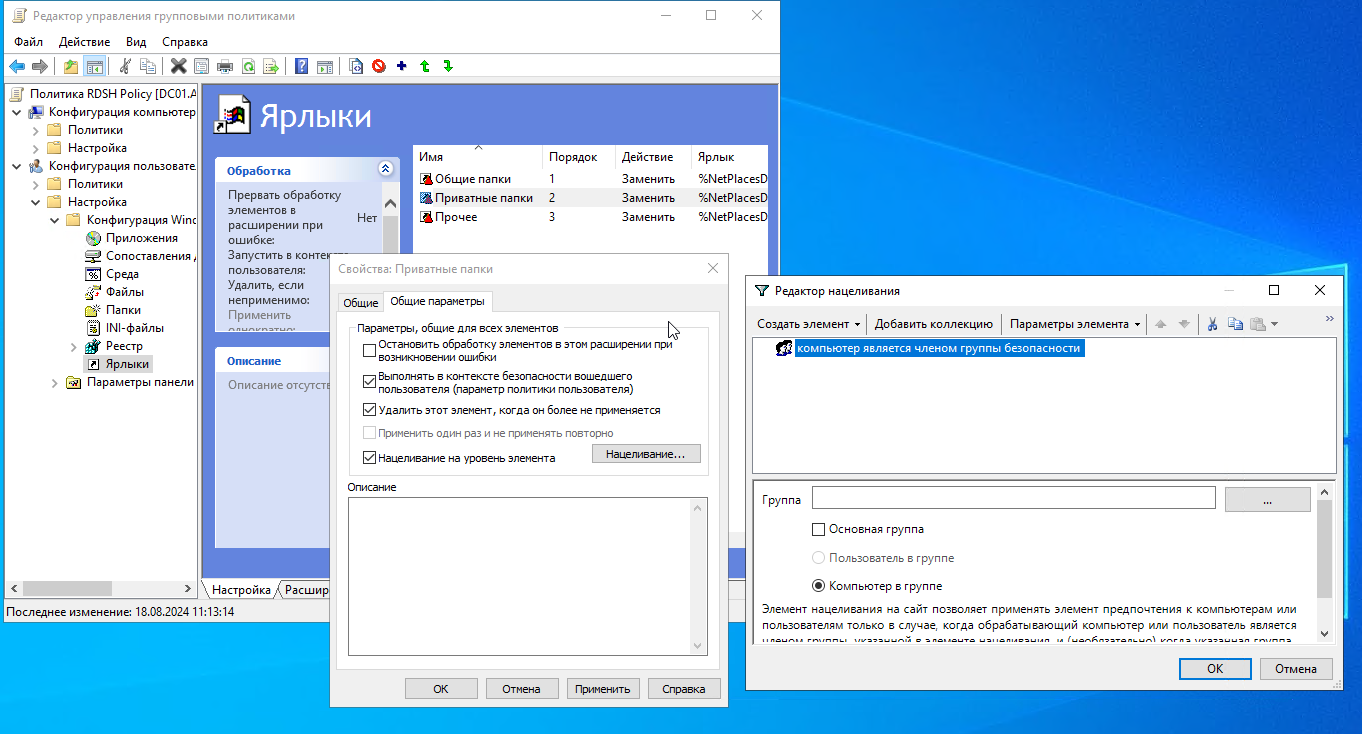
Task: Click the Up one level folder icon
Action: click(71, 66)
